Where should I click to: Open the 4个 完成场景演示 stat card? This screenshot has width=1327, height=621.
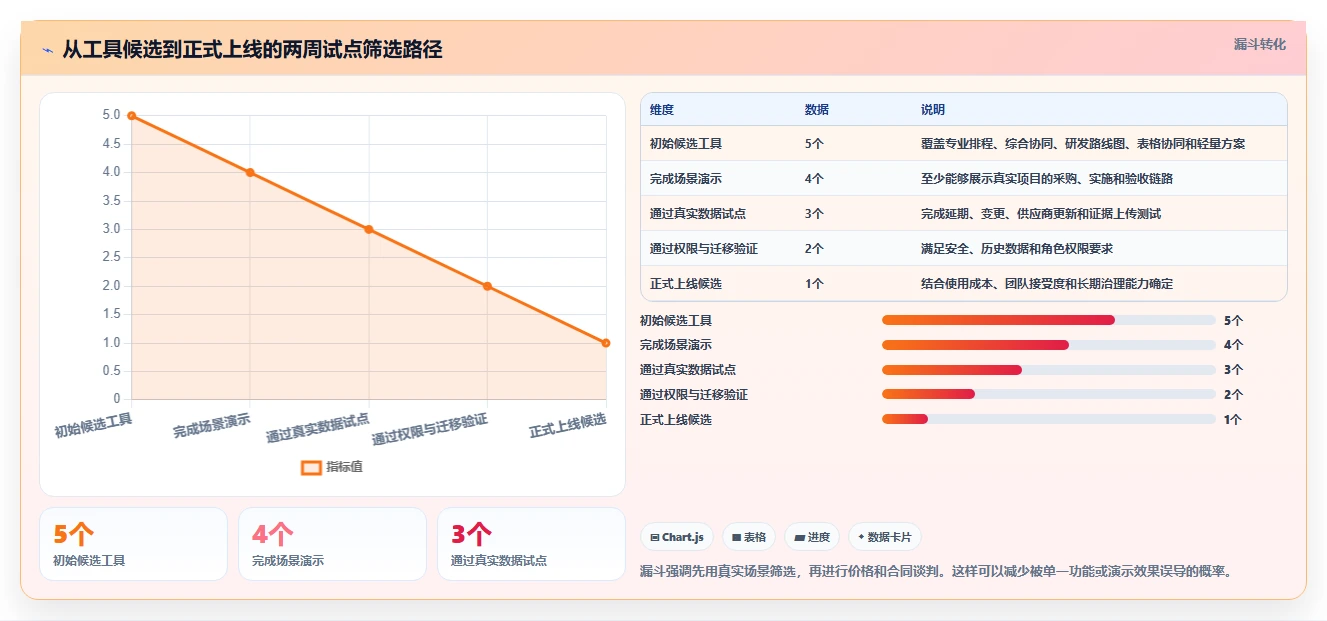[332, 544]
